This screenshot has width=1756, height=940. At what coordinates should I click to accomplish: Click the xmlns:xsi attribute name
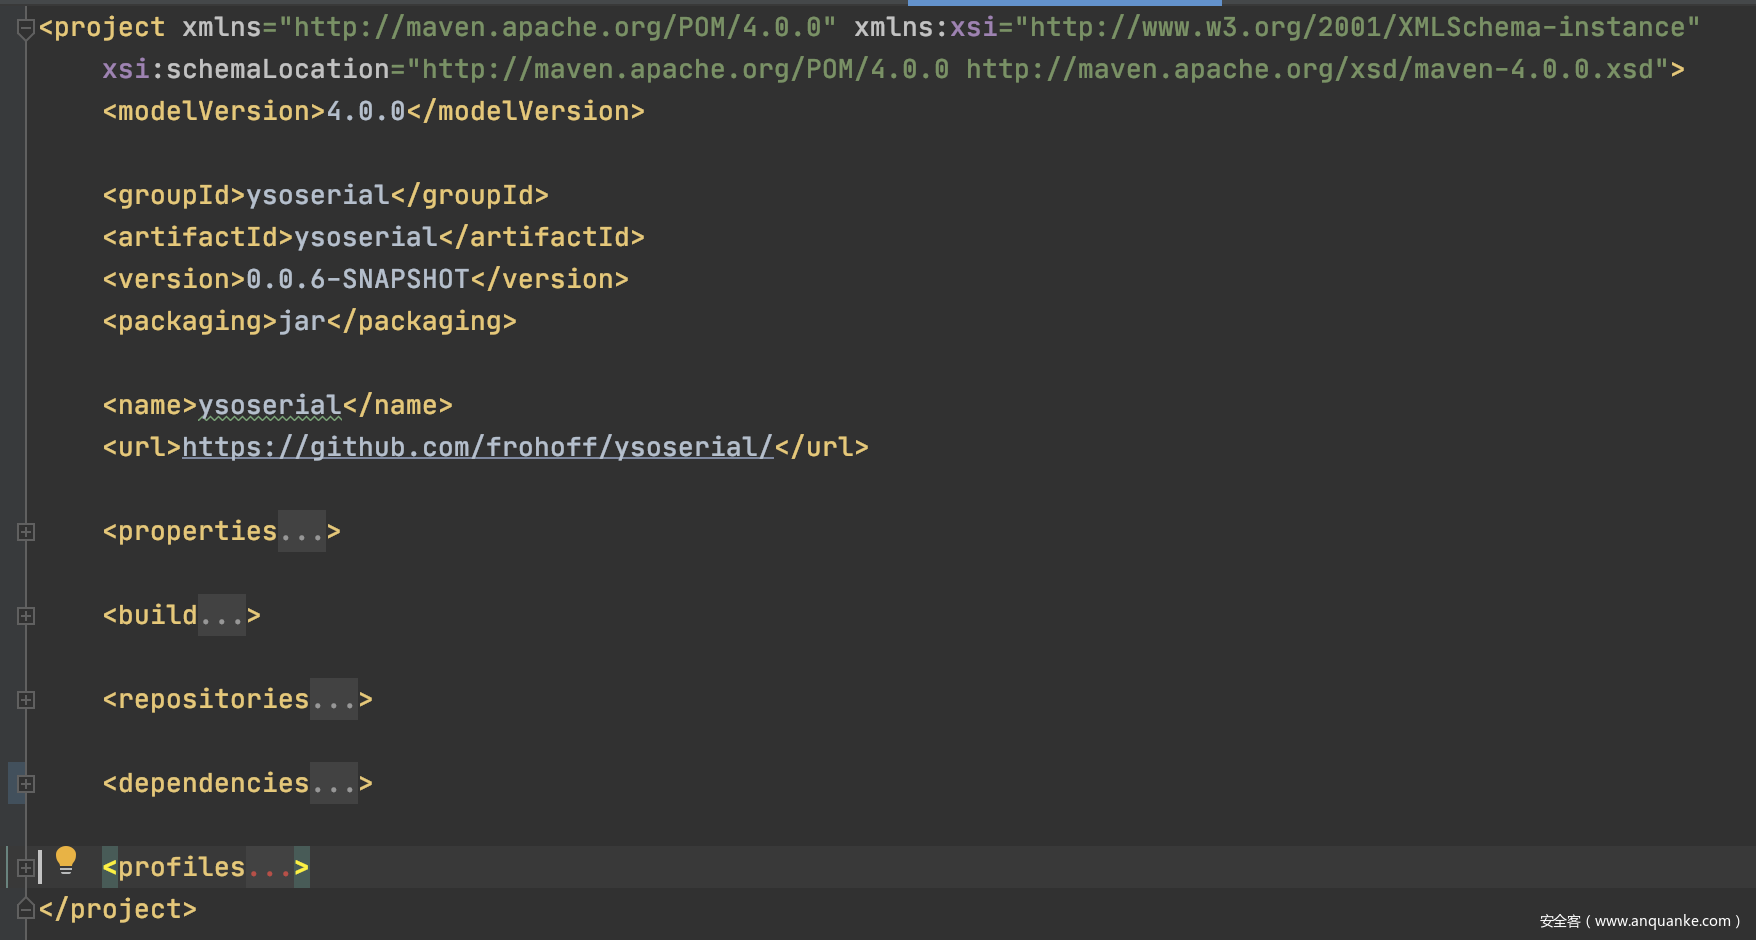(x=926, y=27)
